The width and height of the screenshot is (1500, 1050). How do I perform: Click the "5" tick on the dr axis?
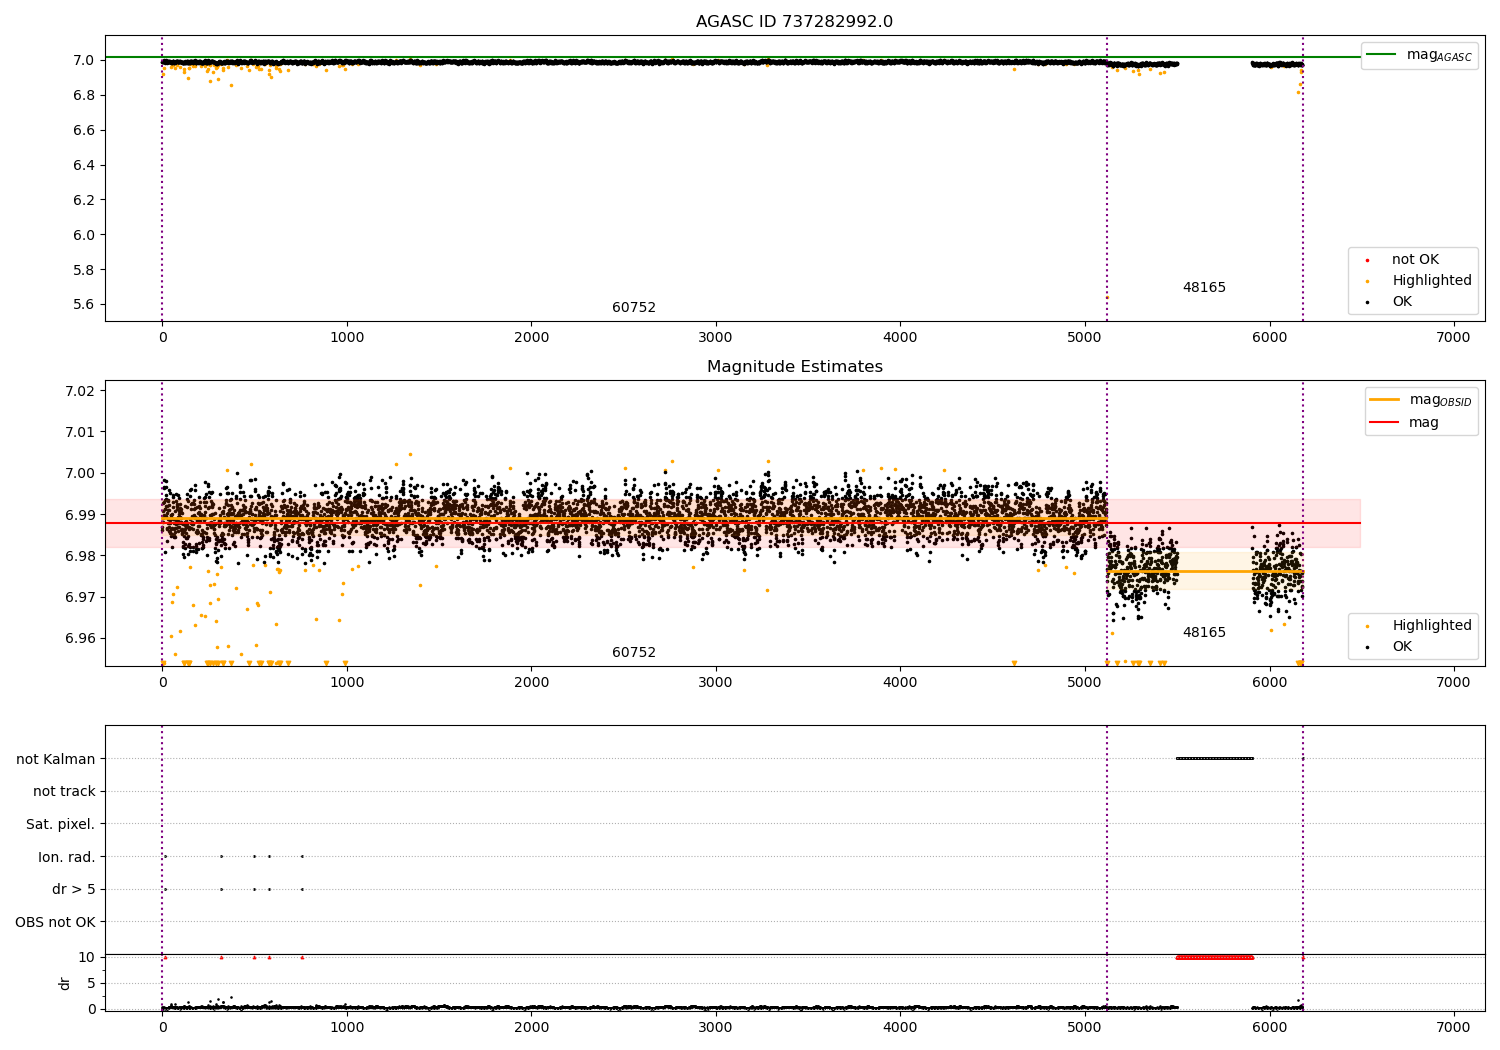(91, 983)
